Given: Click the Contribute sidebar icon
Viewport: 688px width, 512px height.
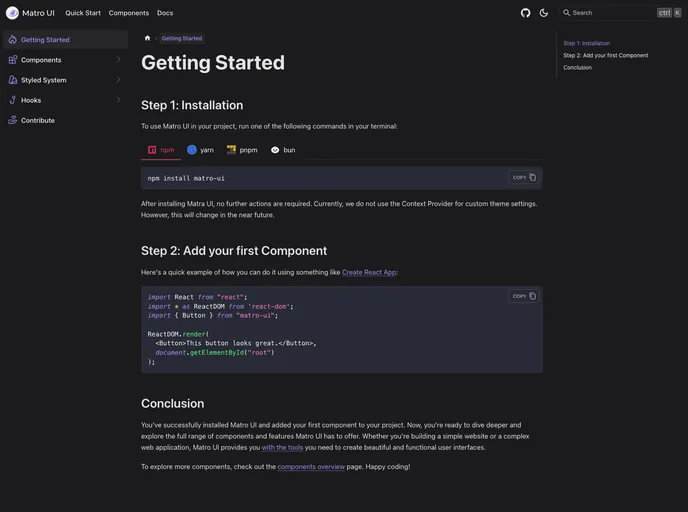Looking at the screenshot, I should (13, 120).
